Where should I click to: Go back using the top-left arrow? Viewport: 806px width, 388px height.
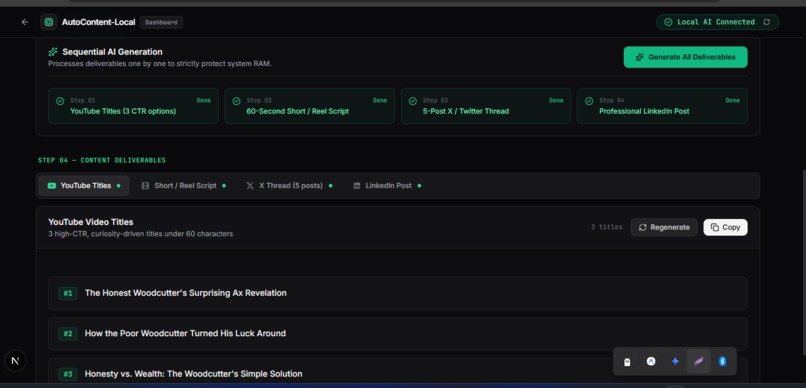pos(25,22)
